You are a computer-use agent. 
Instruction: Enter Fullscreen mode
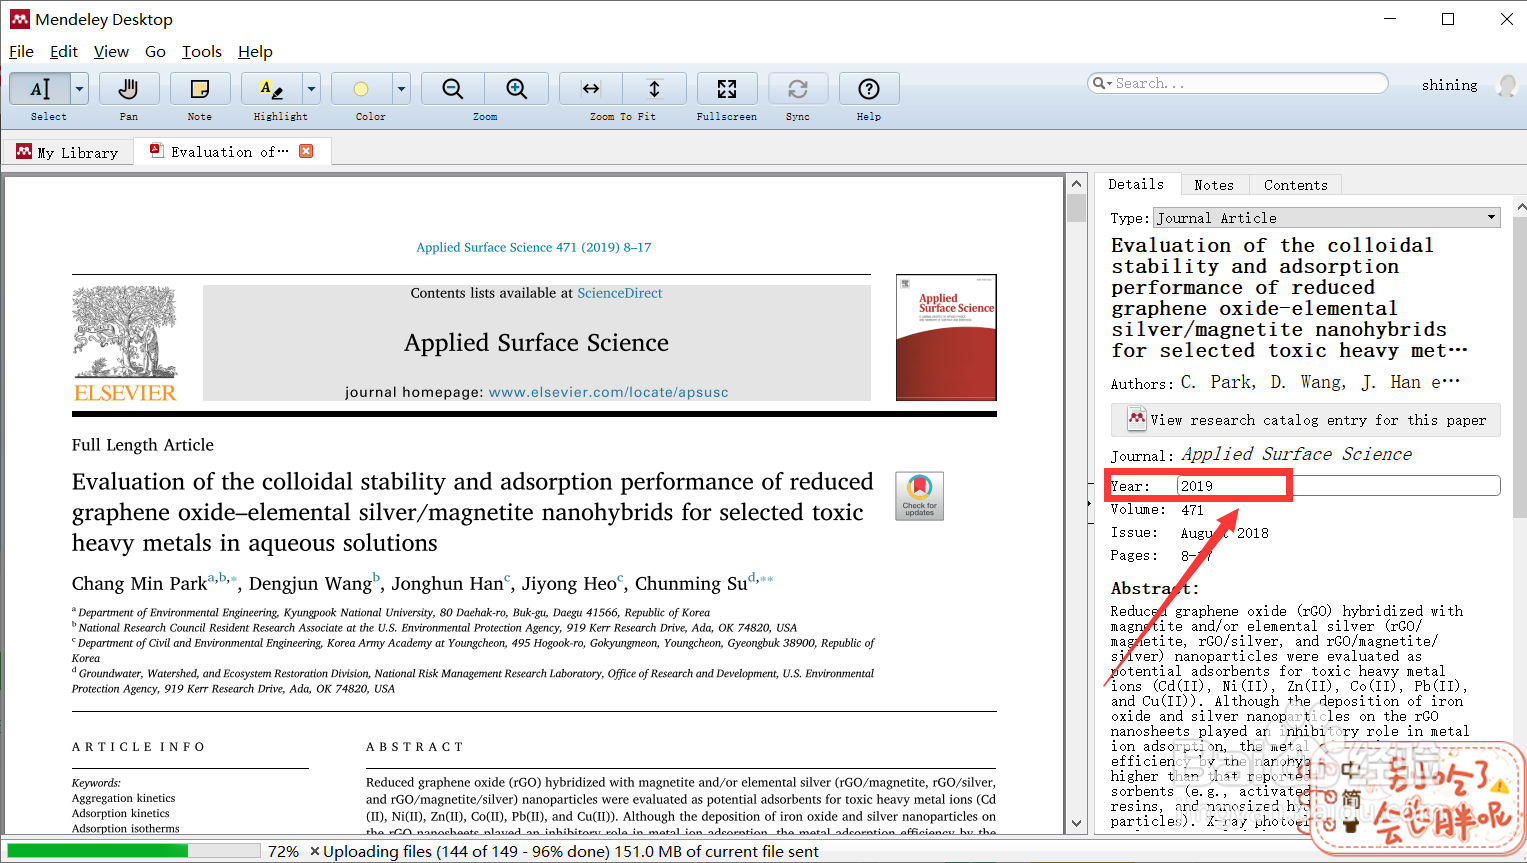tap(727, 89)
